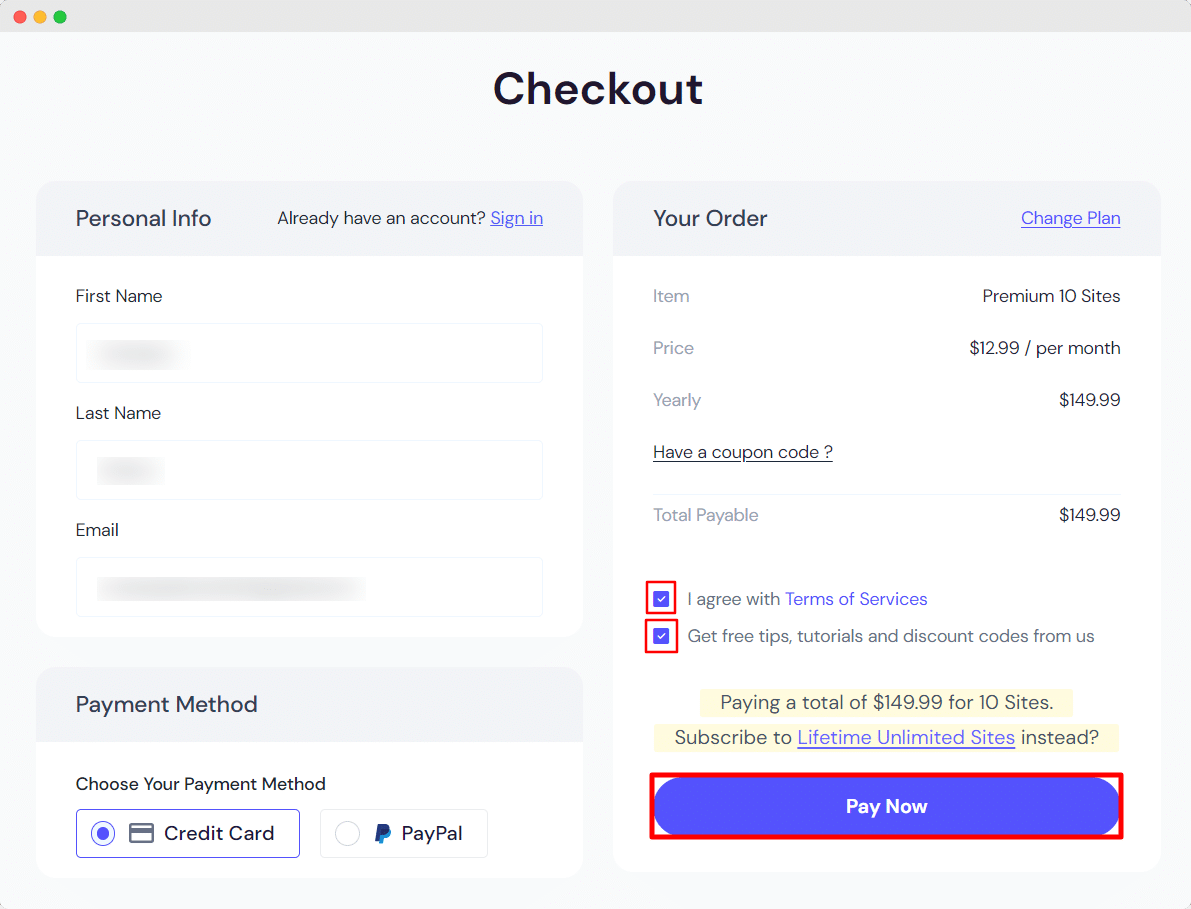Choose the PayPal payment option box

(404, 833)
